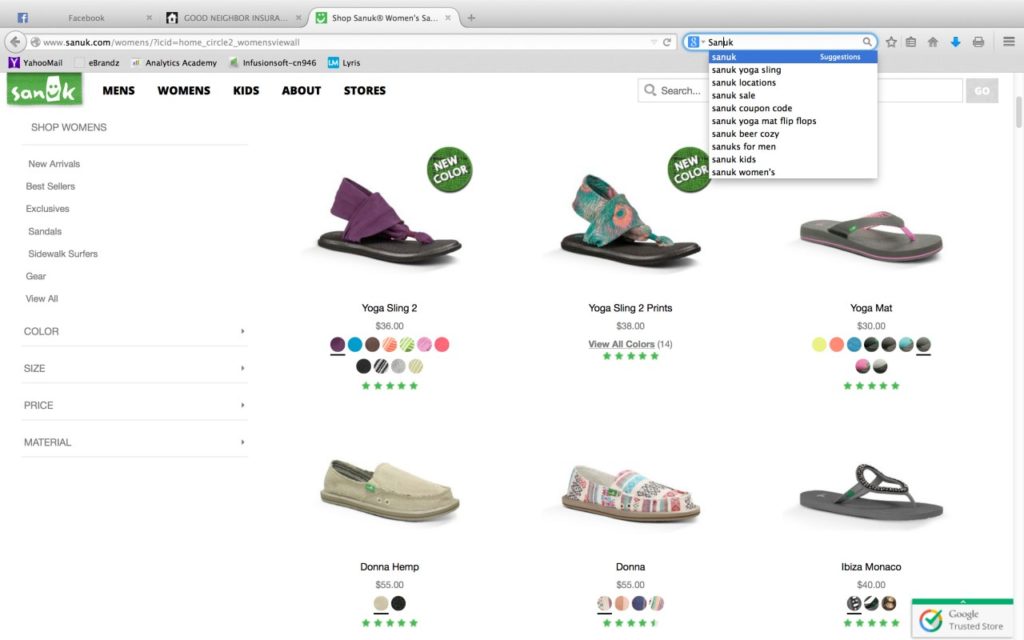Click the print icon in toolbar

coord(978,42)
